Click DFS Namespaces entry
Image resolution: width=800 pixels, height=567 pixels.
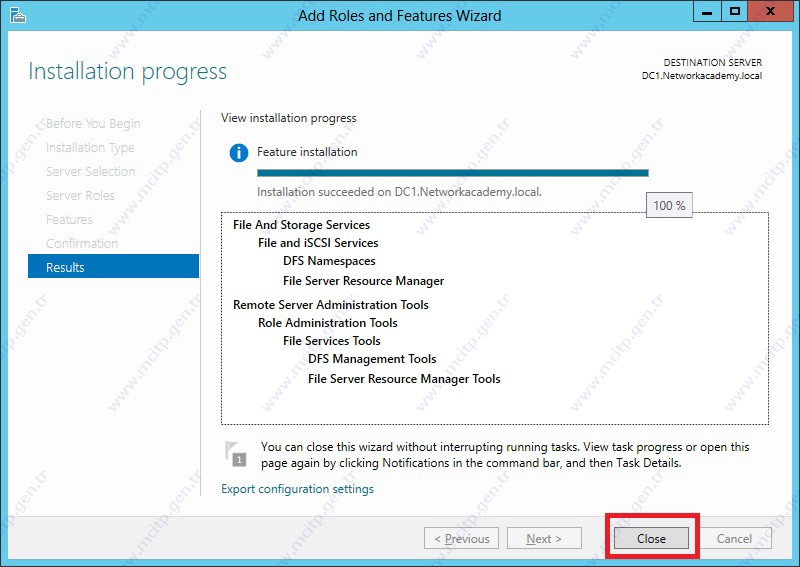coord(329,261)
